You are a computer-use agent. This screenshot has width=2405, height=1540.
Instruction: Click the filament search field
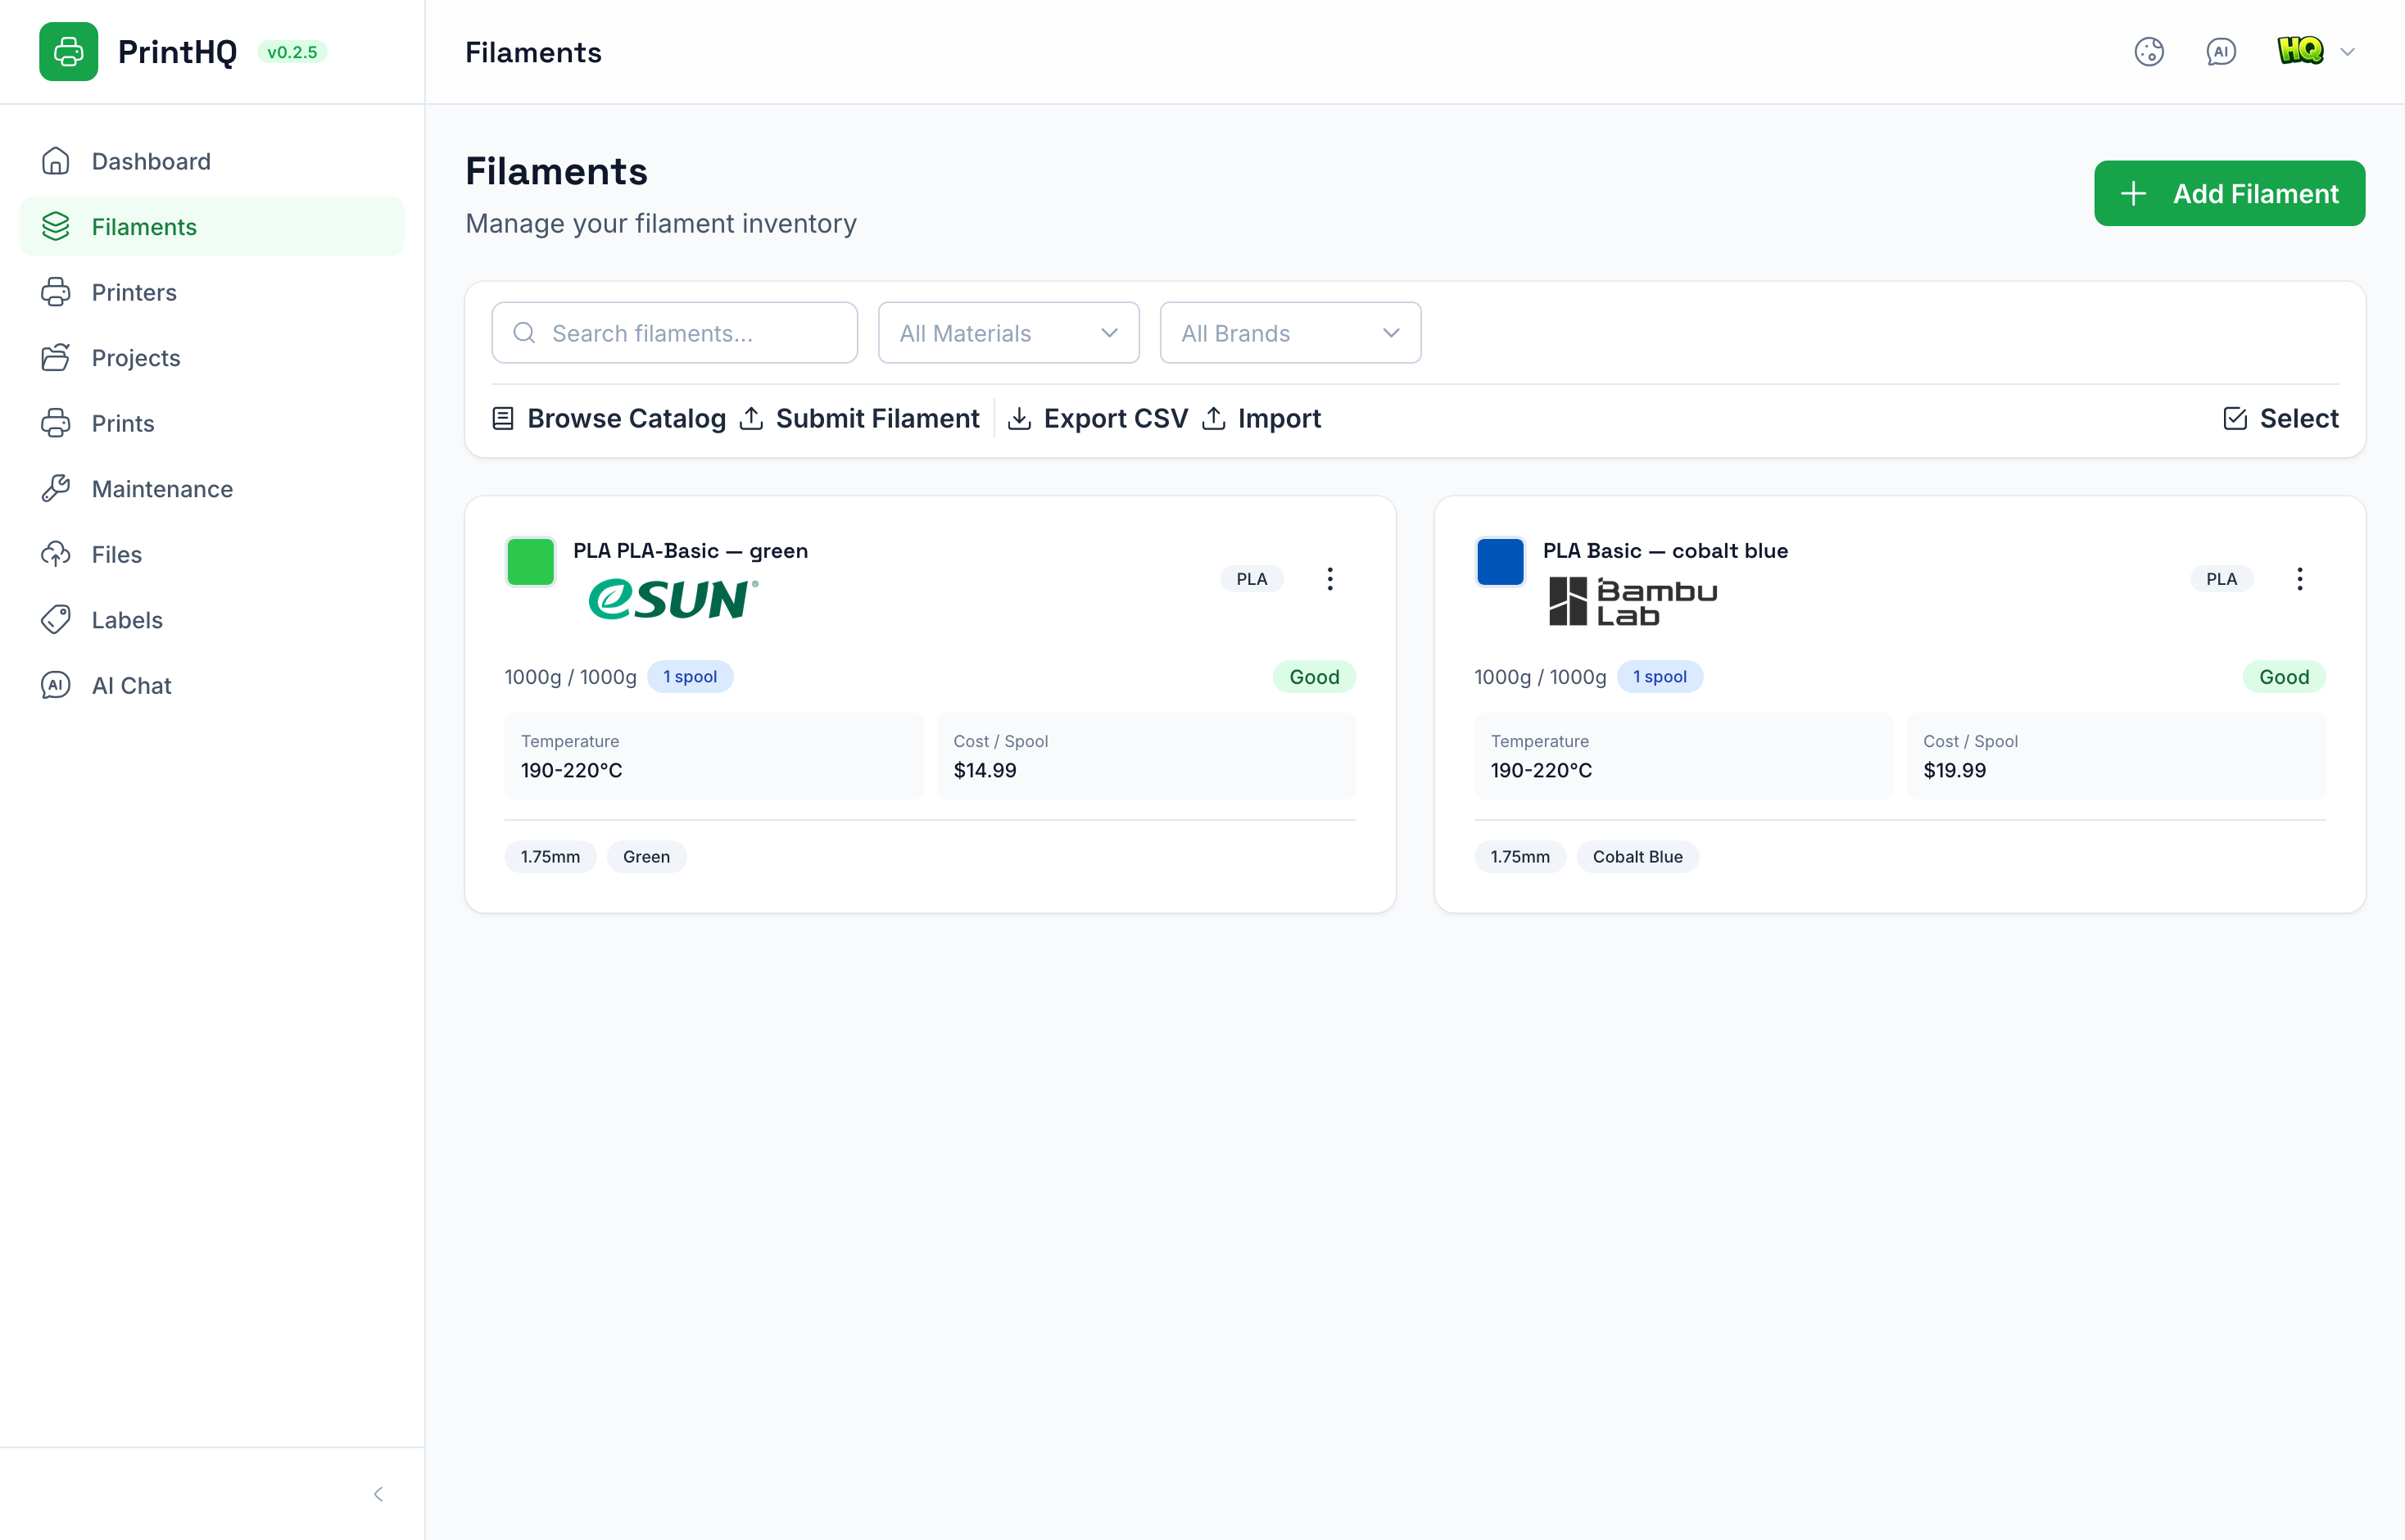pyautogui.click(x=674, y=332)
